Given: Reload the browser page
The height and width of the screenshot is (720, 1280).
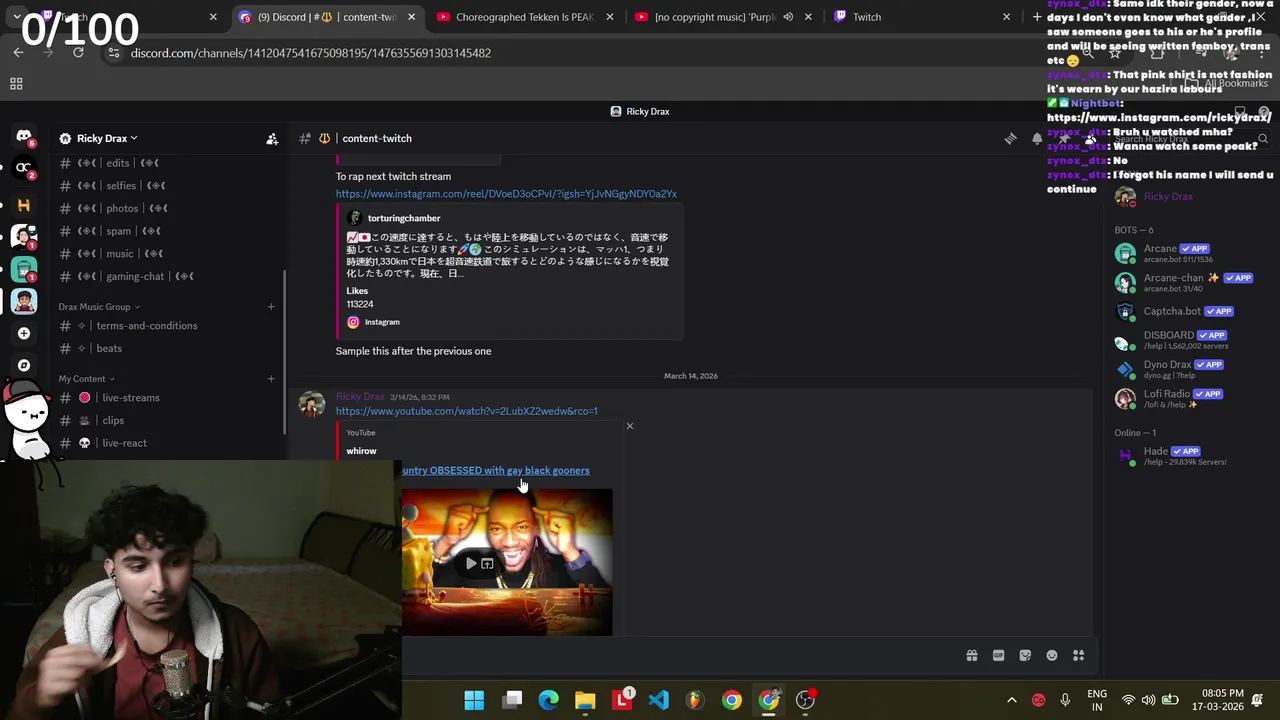Looking at the screenshot, I should coord(78,53).
